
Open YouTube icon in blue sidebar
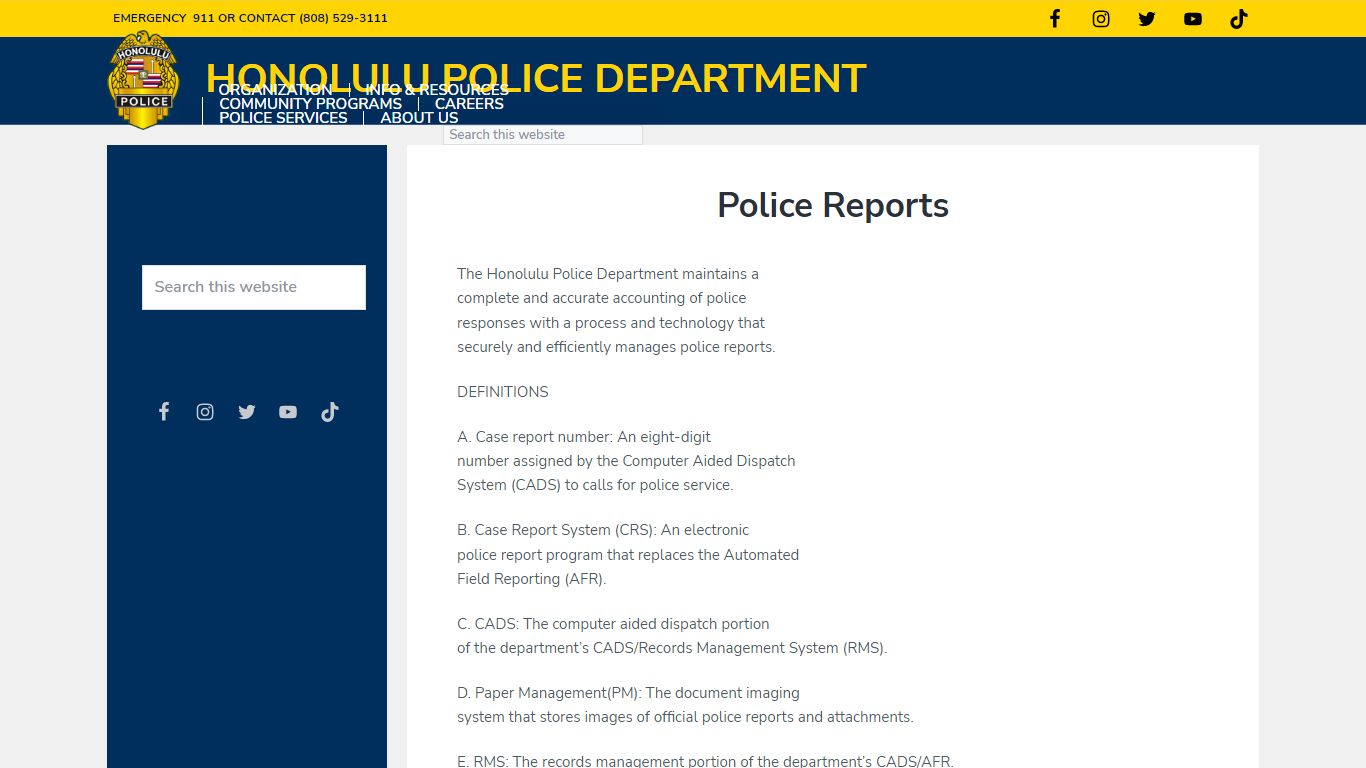pyautogui.click(x=288, y=412)
